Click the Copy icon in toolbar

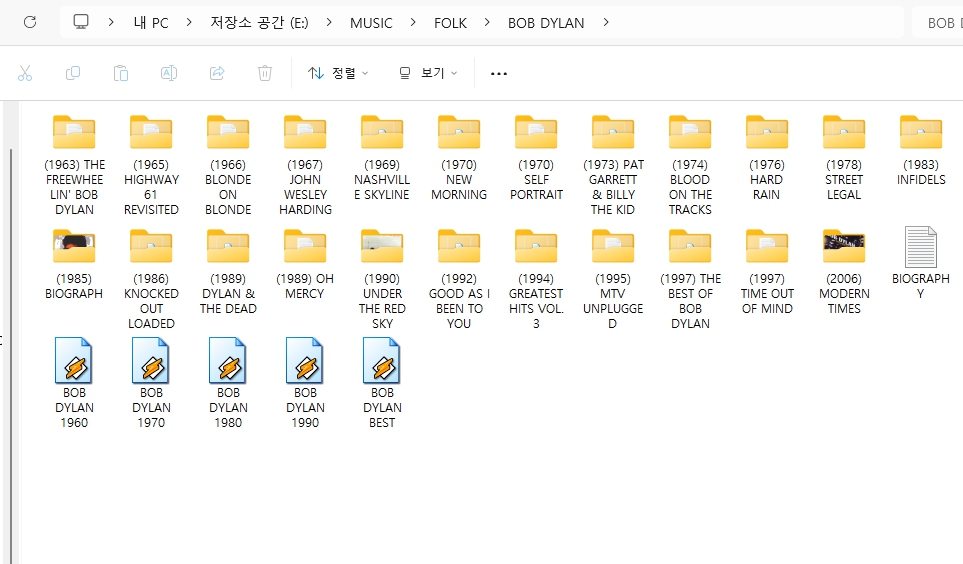(x=73, y=73)
